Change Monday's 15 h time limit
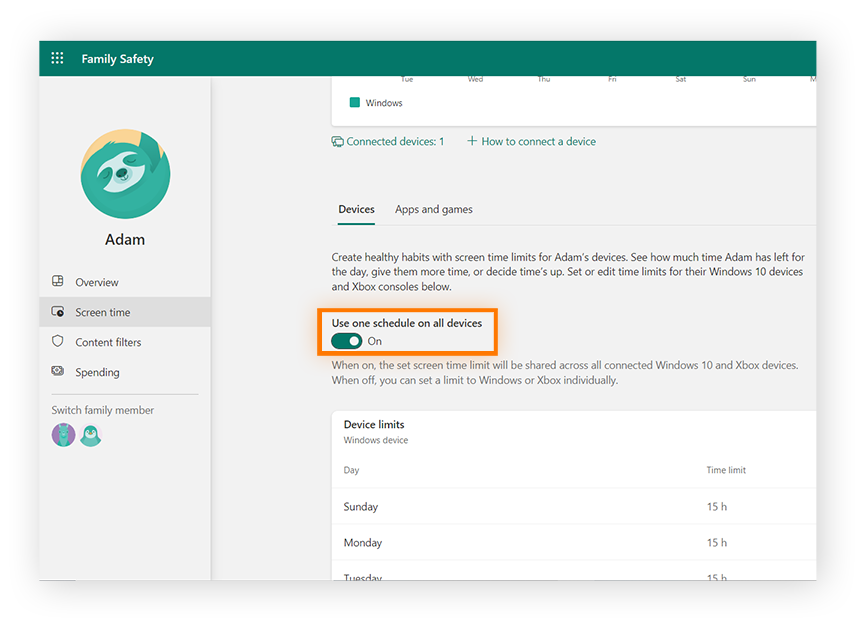 [x=716, y=542]
